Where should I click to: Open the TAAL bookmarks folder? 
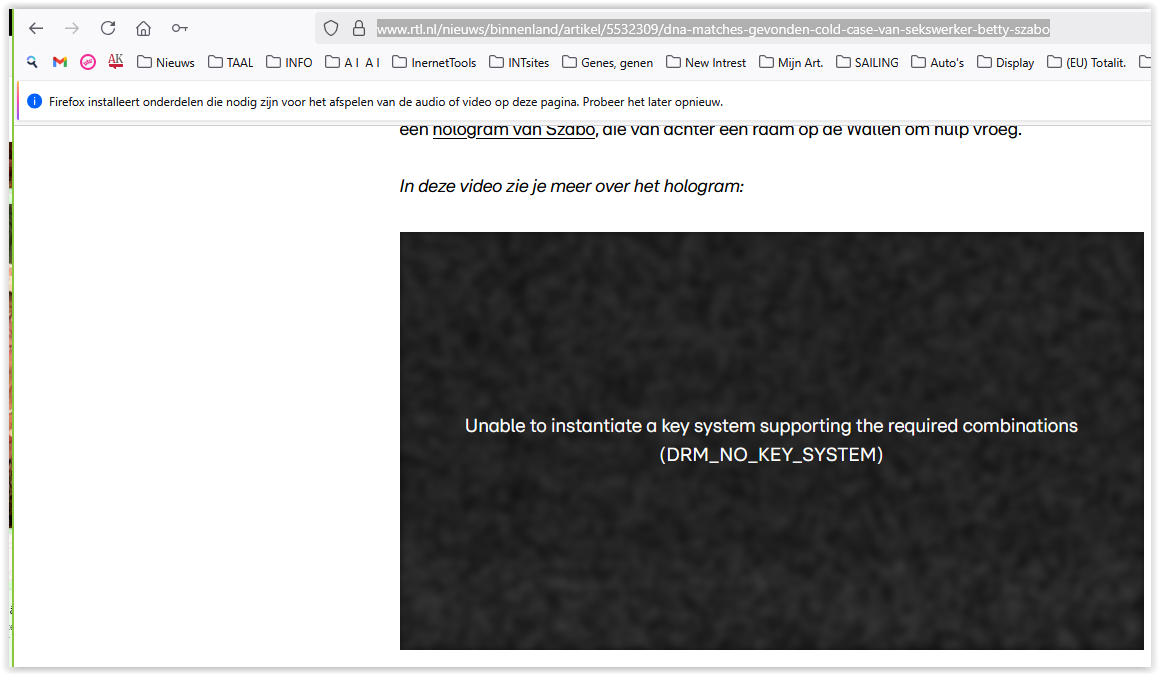click(231, 62)
